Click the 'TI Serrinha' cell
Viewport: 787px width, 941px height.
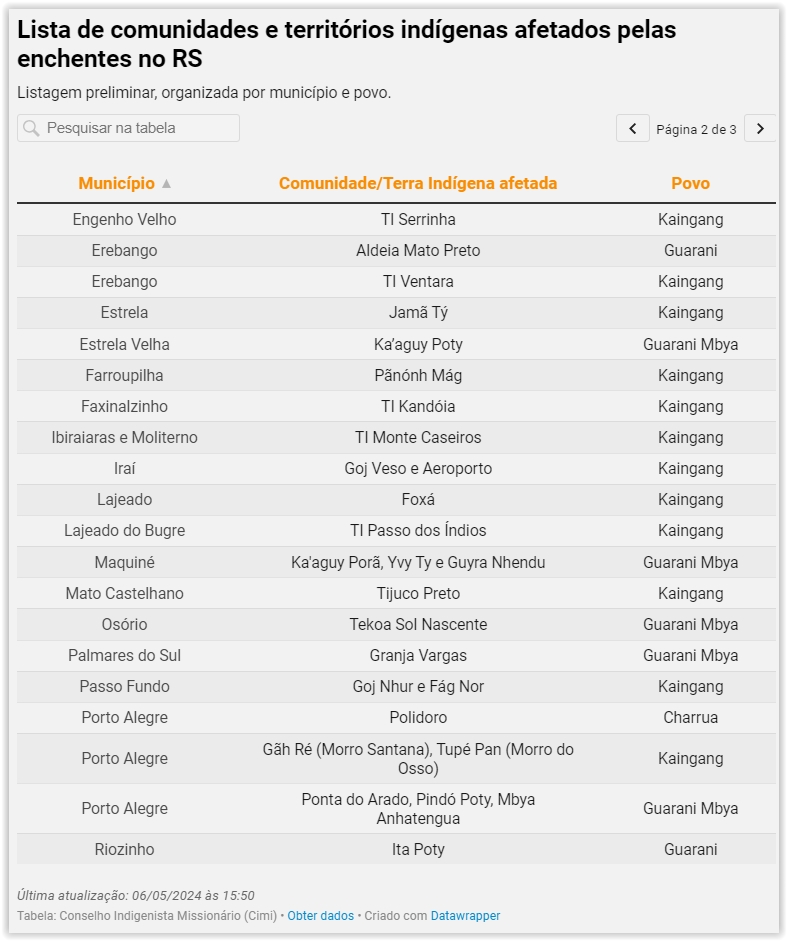pos(418,219)
